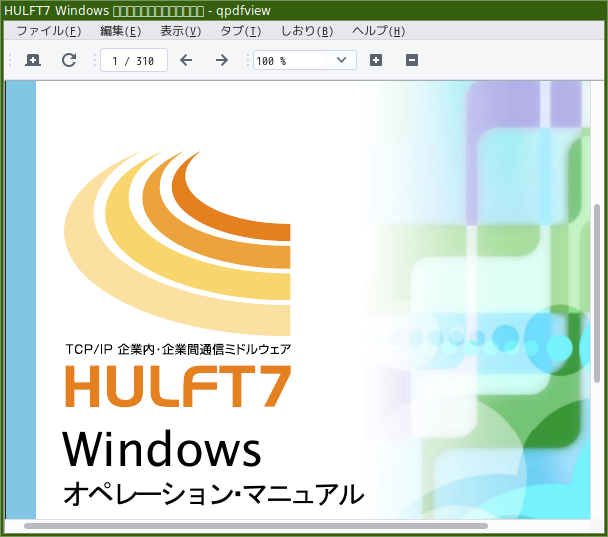Click the HULFT7 logo text on page

point(178,386)
